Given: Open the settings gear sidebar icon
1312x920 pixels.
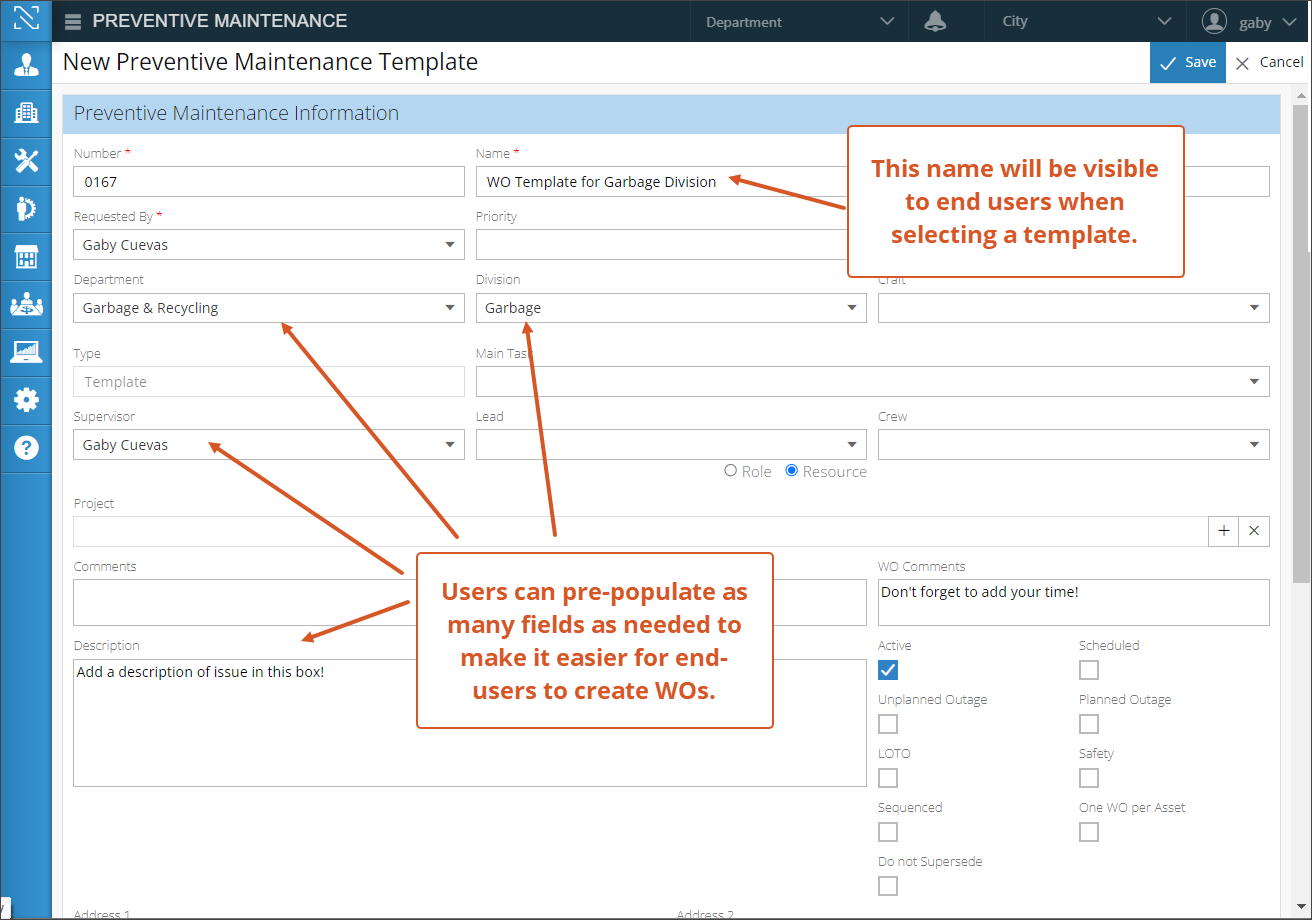Looking at the screenshot, I should [26, 400].
